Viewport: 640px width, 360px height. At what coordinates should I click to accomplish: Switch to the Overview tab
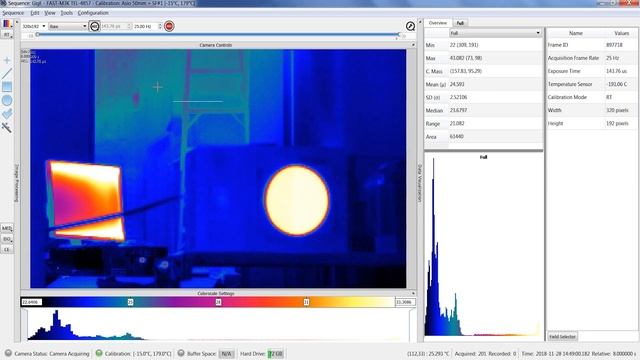click(438, 23)
